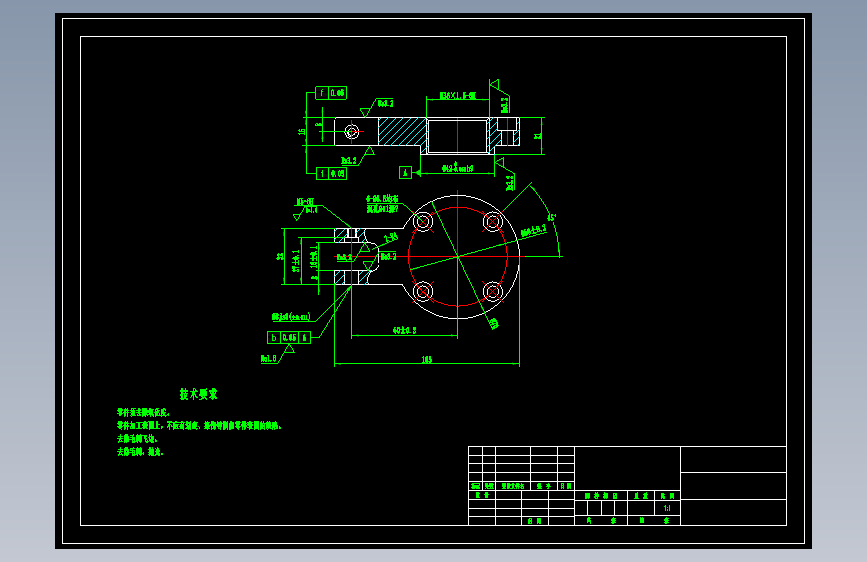Select the 技术要求 heading text

pos(199,394)
